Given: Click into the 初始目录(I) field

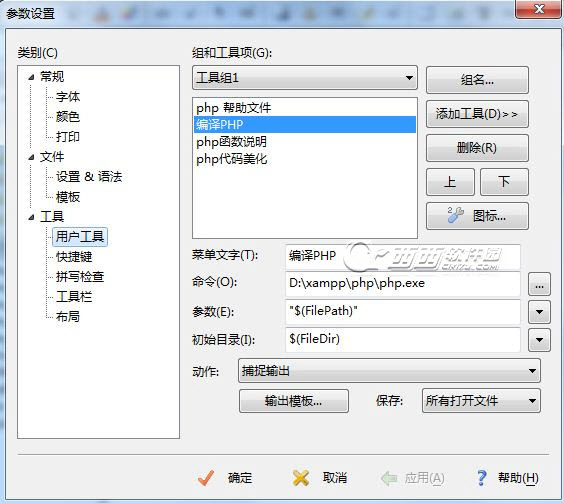Looking at the screenshot, I should [403, 339].
